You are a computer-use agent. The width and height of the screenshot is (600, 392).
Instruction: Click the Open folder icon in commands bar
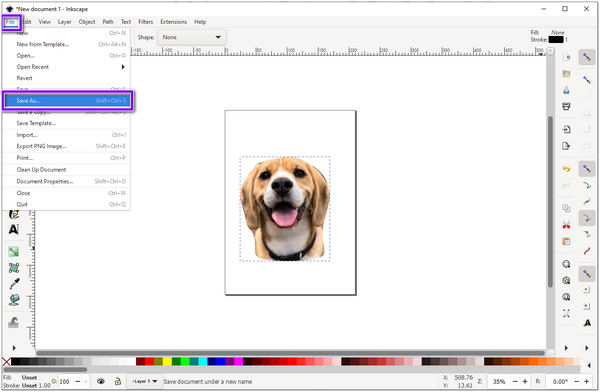point(567,74)
